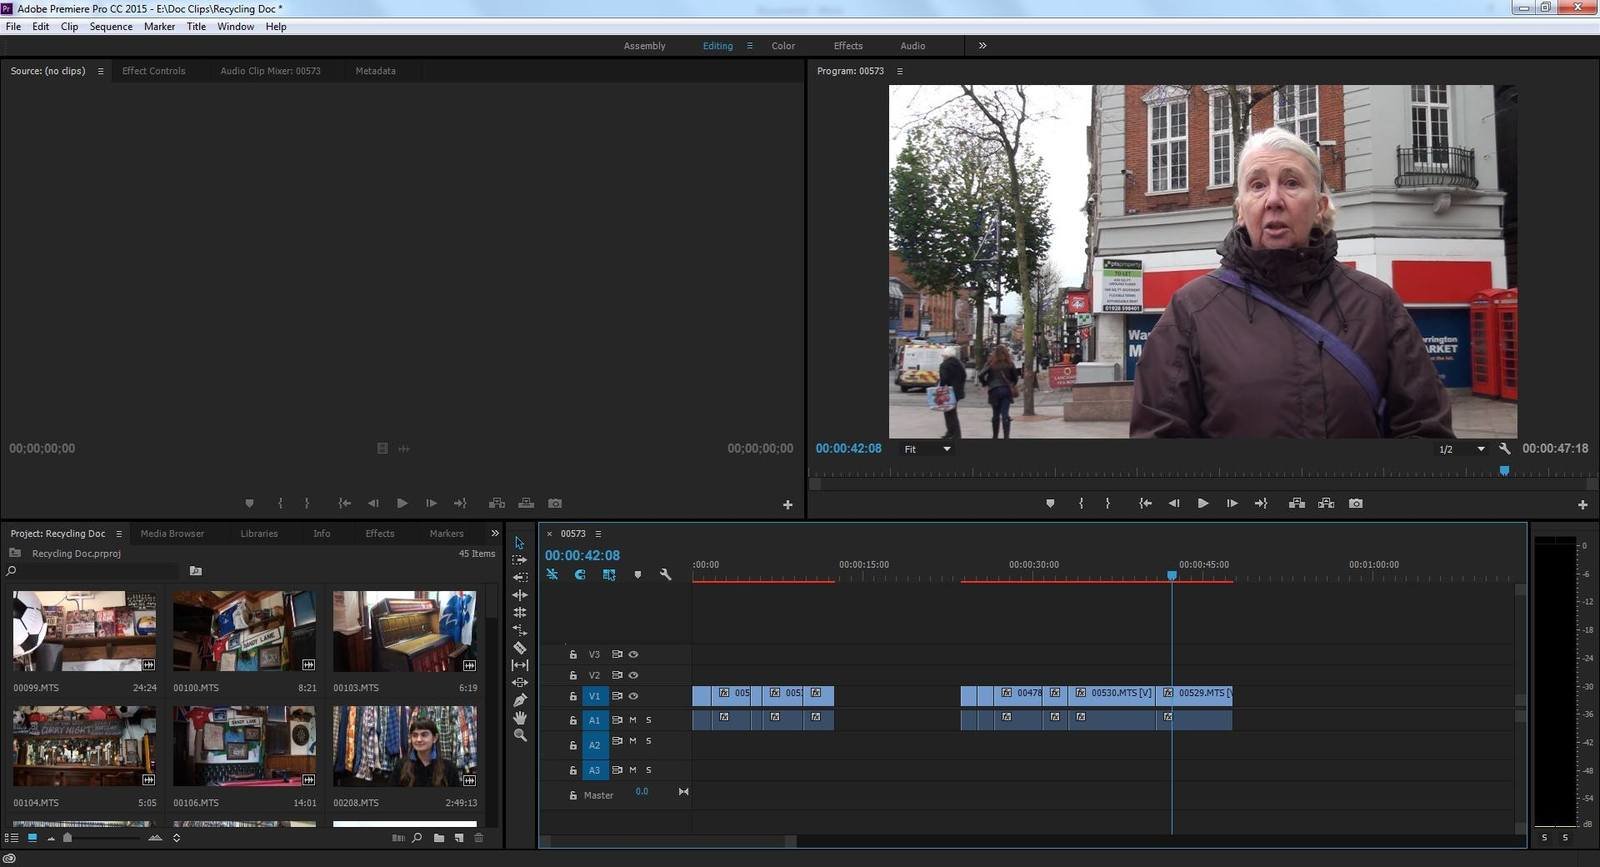Image resolution: width=1600 pixels, height=867 pixels.
Task: Click the Project panel thumbnail zoom slider
Action: pyautogui.click(x=68, y=838)
